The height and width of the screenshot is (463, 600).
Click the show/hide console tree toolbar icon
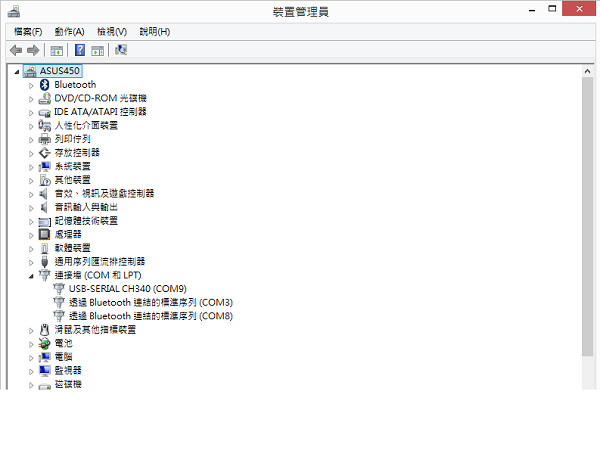tap(57, 51)
